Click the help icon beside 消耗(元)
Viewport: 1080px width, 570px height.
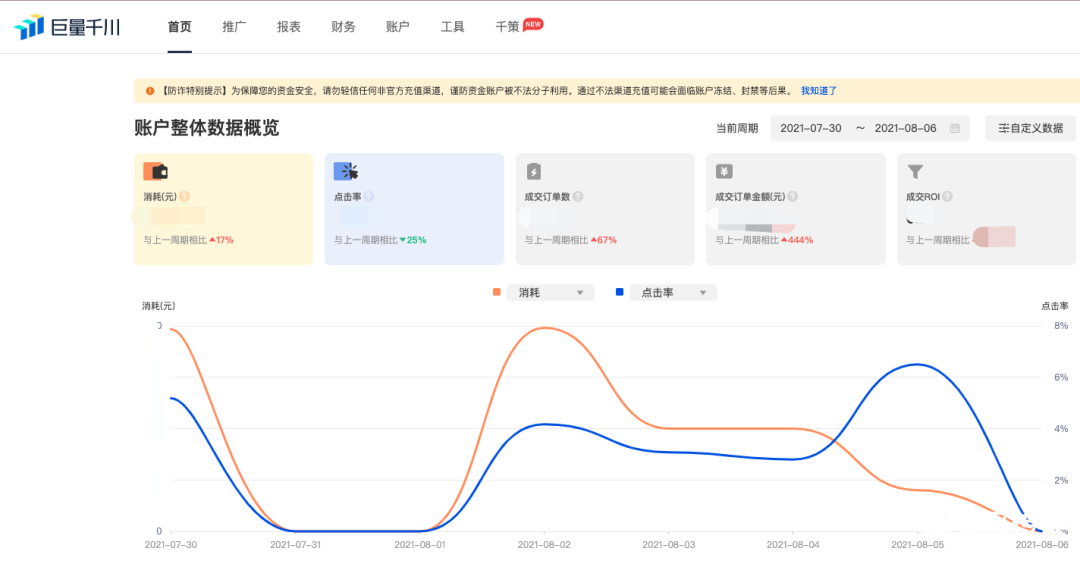click(184, 197)
